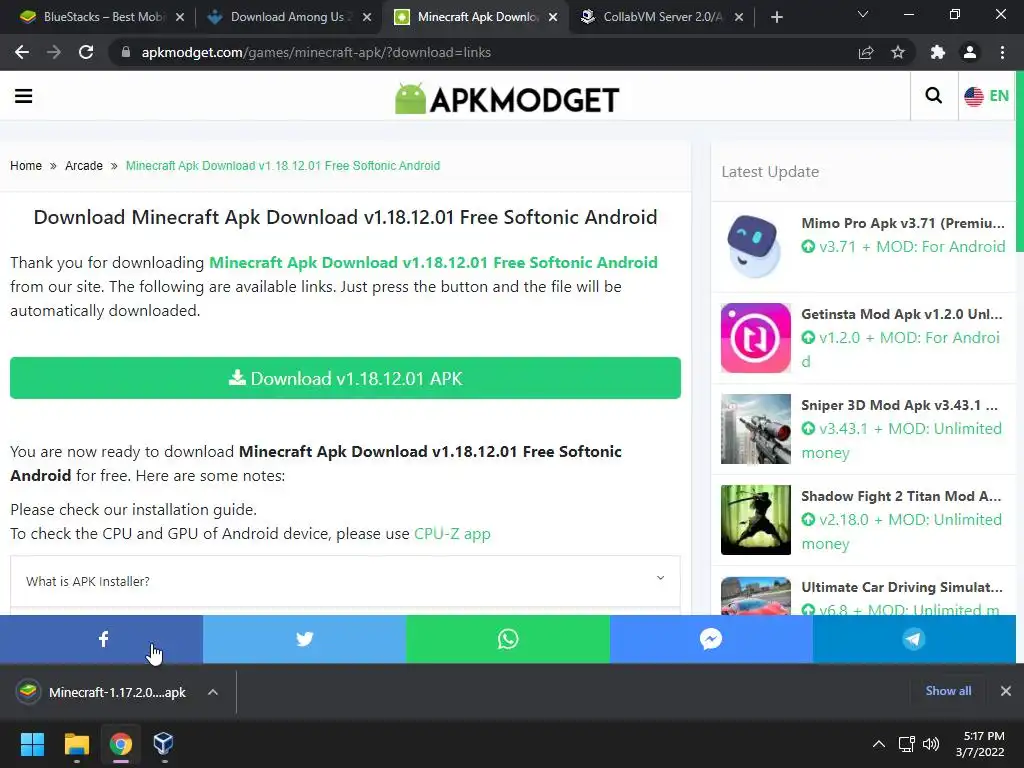Close the downloads bar

coord(1006,691)
